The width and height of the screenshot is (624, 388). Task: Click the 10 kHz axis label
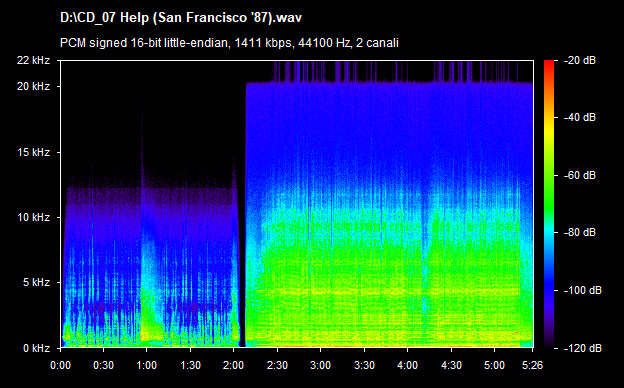pyautogui.click(x=33, y=217)
